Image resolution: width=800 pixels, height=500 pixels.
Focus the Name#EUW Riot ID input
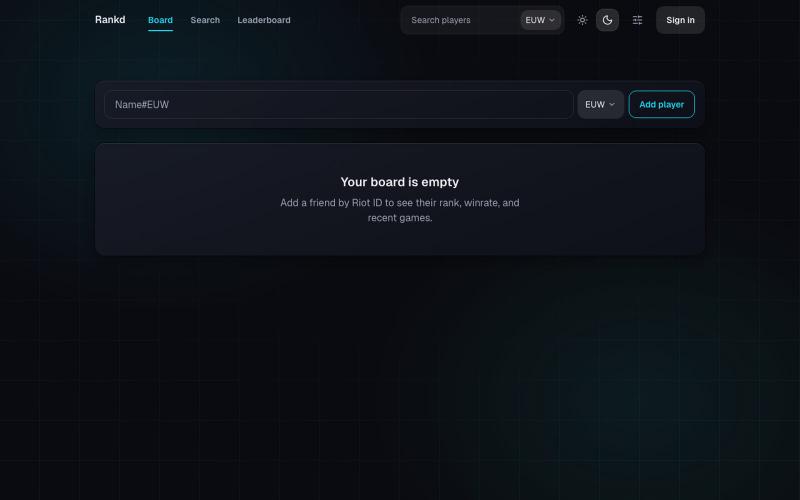click(339, 104)
